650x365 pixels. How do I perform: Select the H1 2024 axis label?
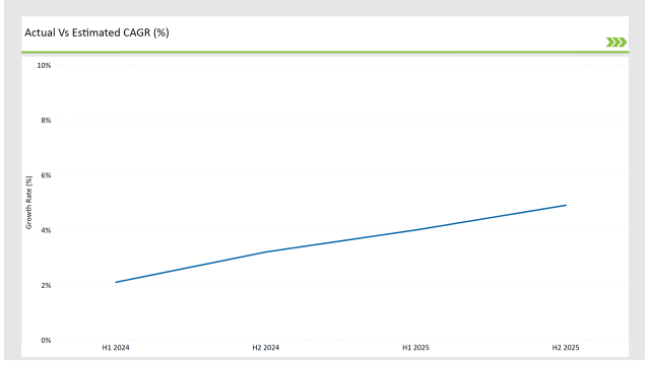(116, 348)
